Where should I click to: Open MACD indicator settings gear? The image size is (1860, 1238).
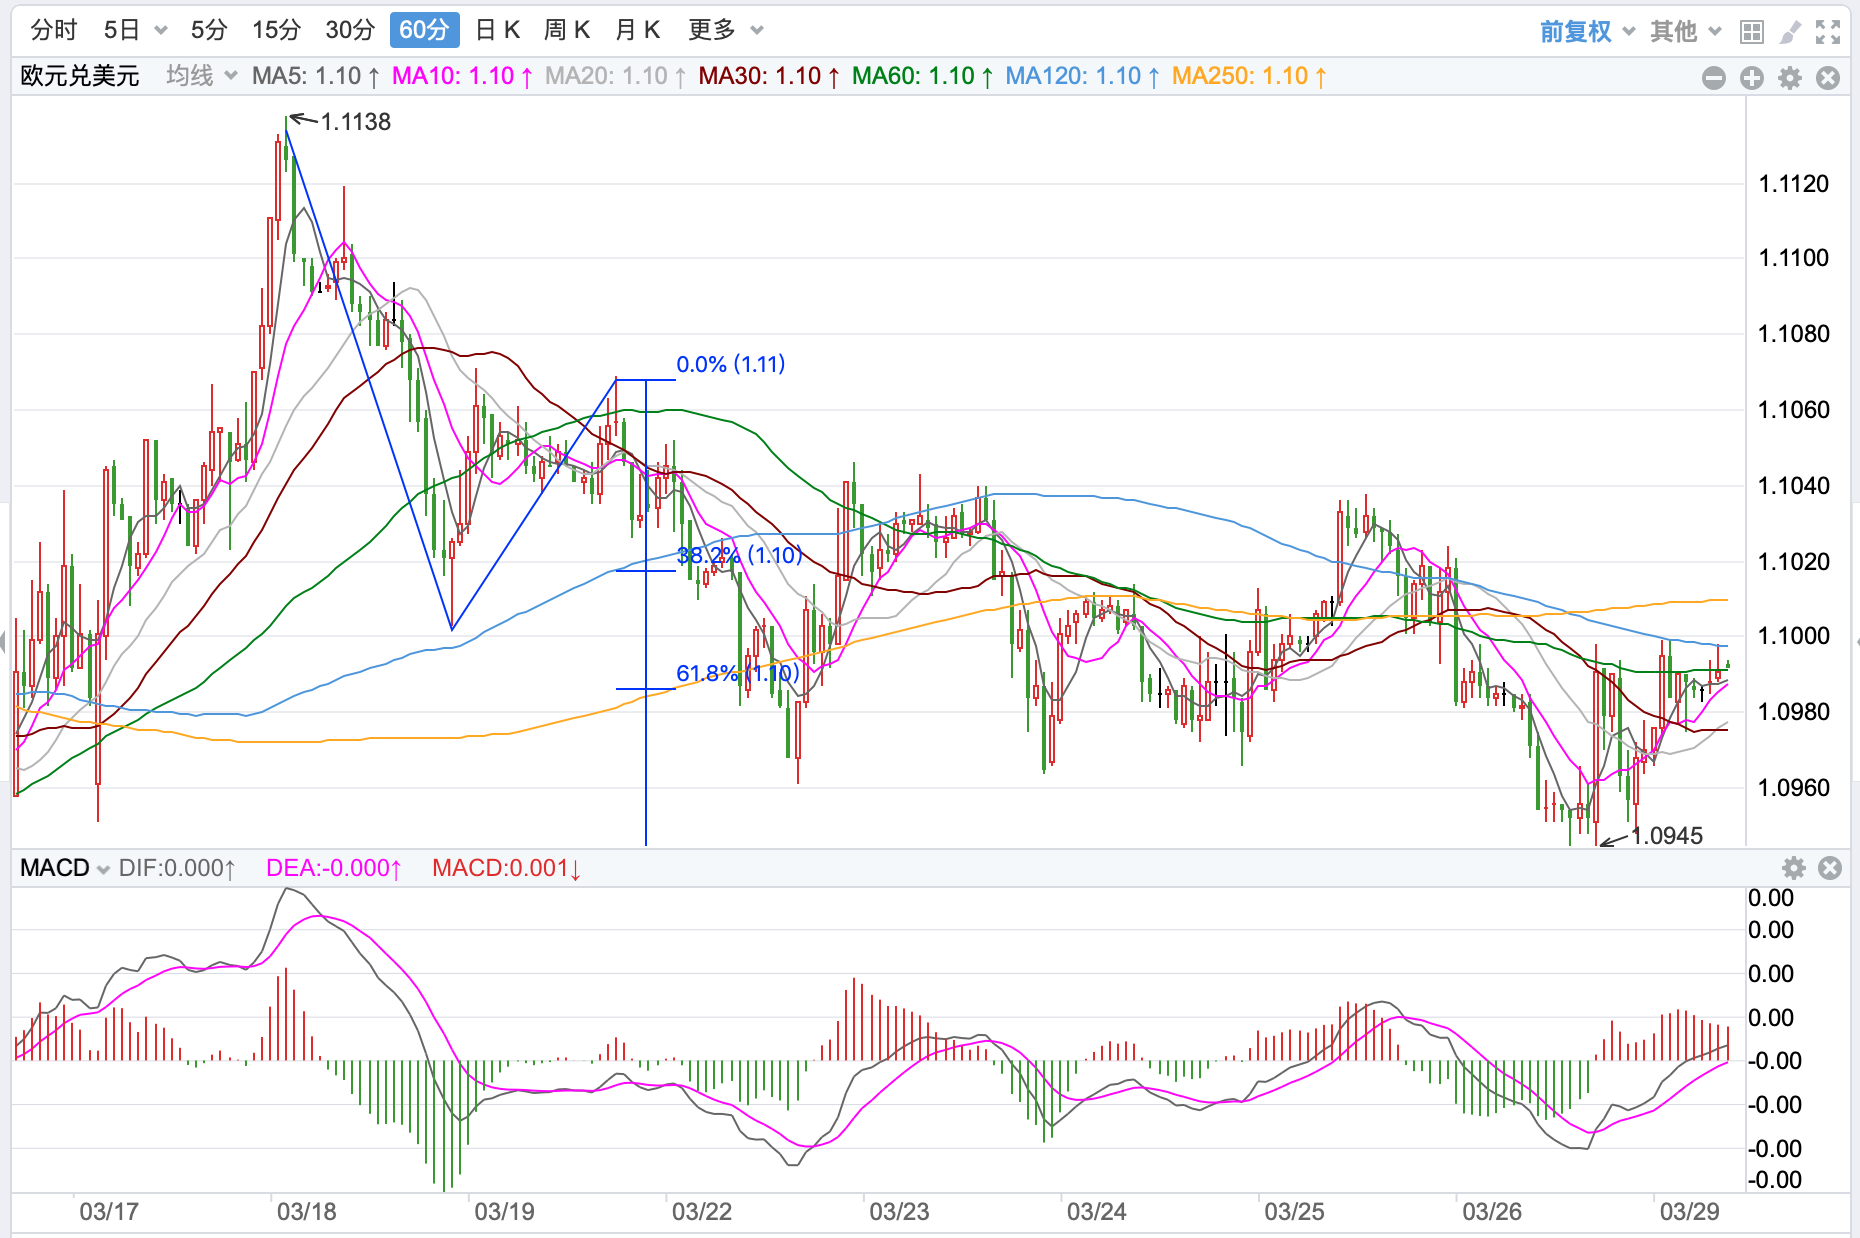point(1794,868)
